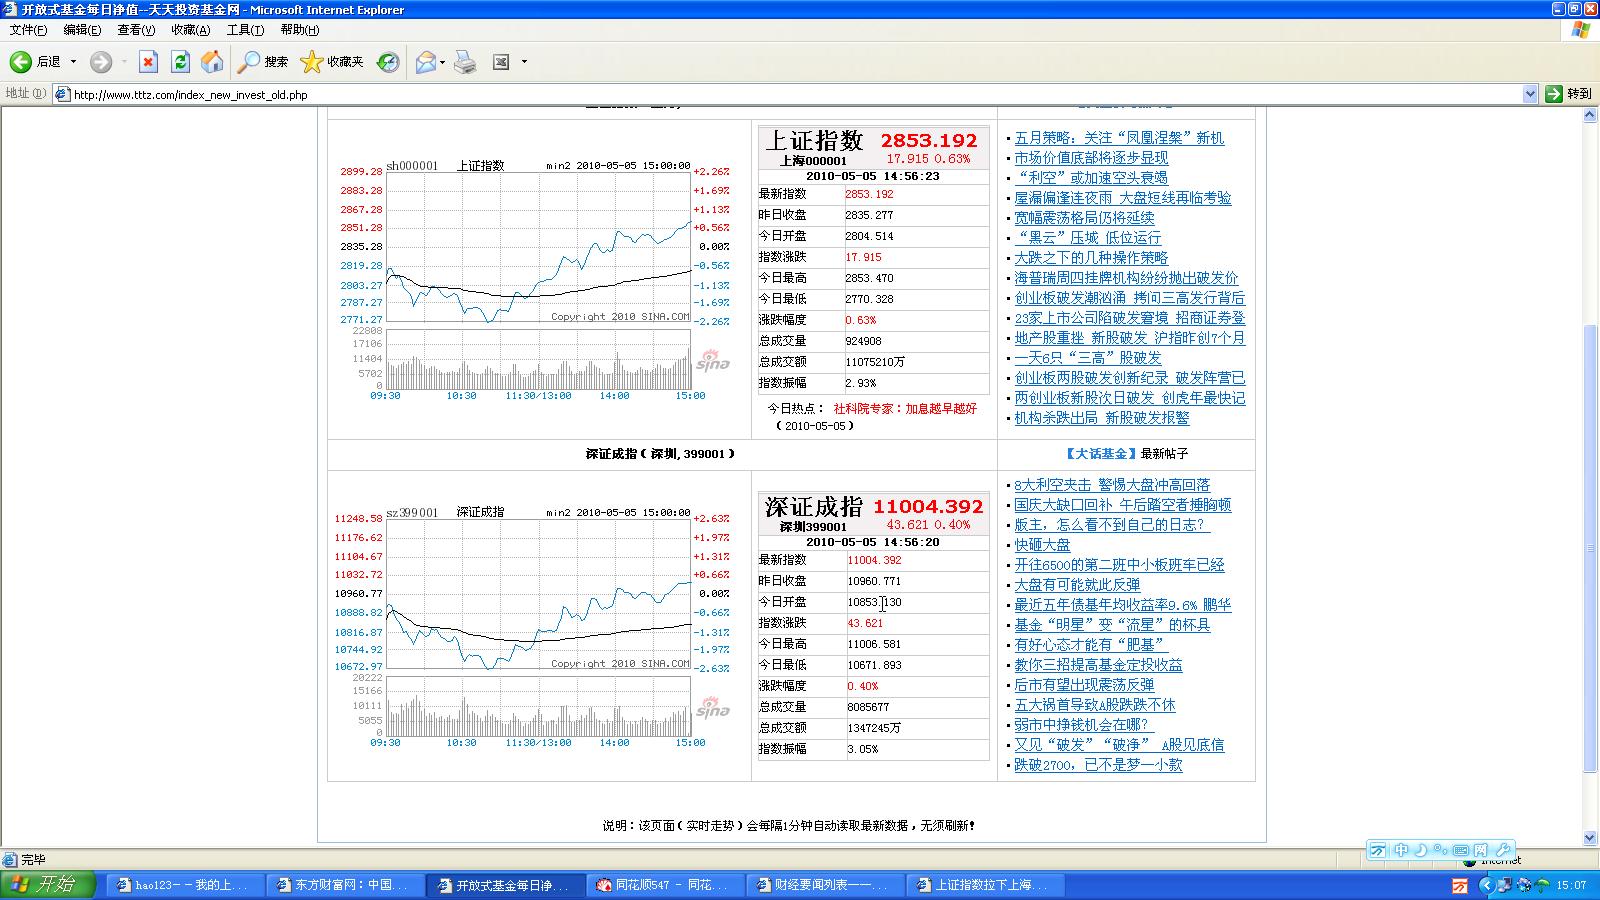Open the 工具(T) menu
This screenshot has height=900, width=1600.
pos(245,30)
